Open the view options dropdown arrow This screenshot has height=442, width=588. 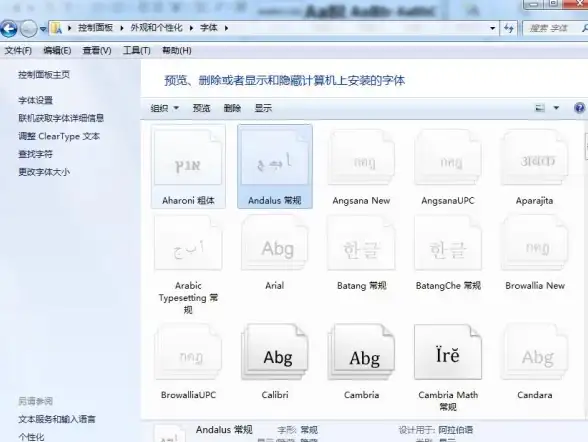(x=556, y=108)
